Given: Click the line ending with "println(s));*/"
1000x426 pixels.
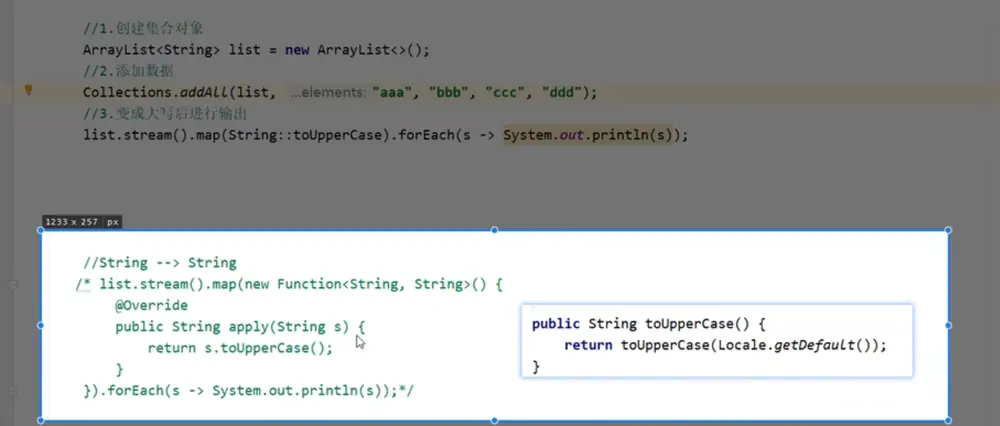Looking at the screenshot, I should click(x=249, y=390).
